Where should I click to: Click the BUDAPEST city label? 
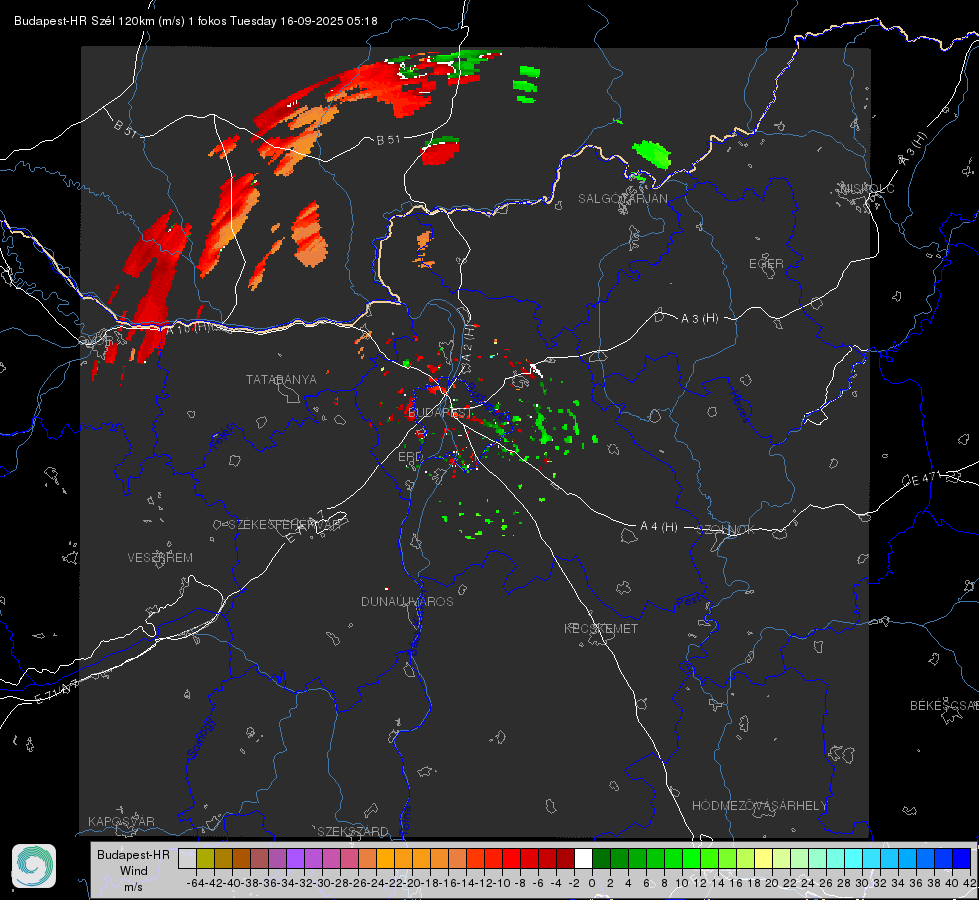pos(438,413)
